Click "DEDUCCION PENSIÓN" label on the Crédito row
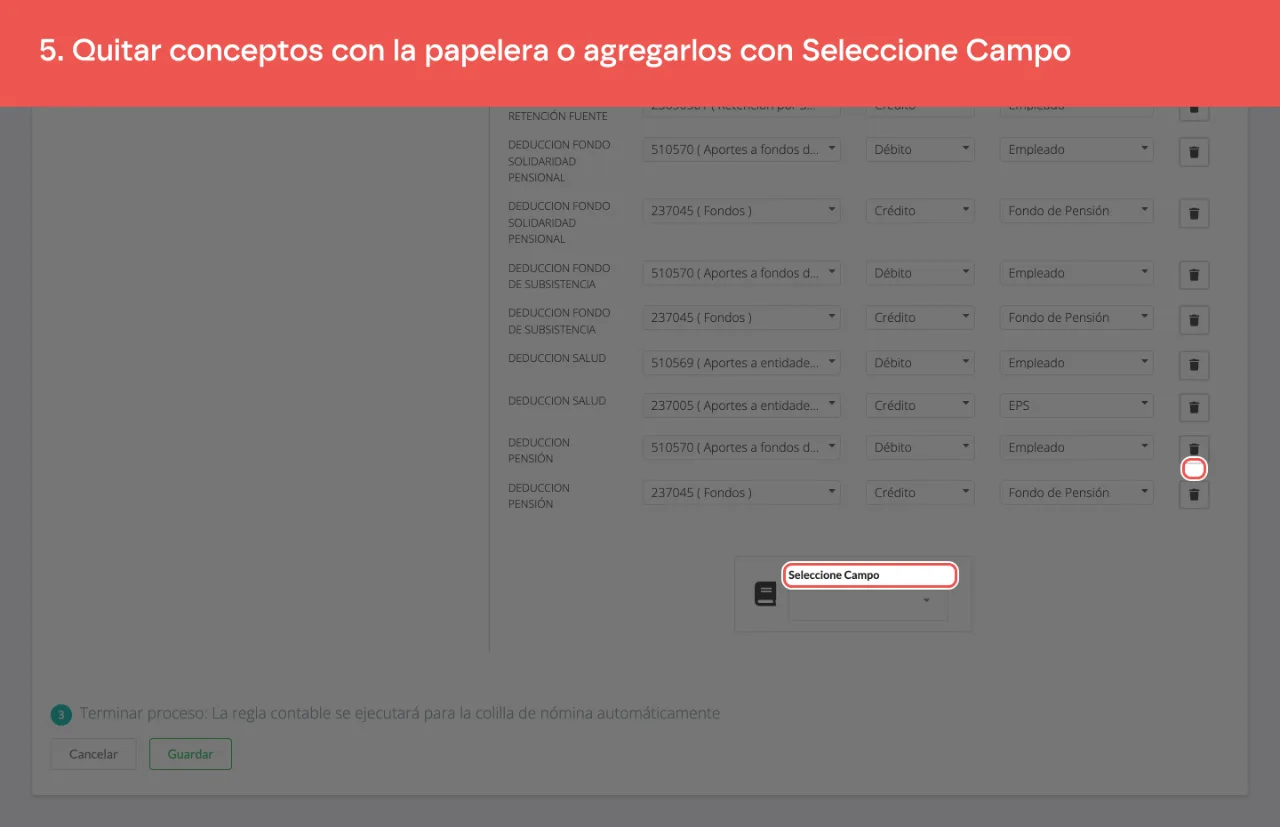1280x827 pixels. 539,496
